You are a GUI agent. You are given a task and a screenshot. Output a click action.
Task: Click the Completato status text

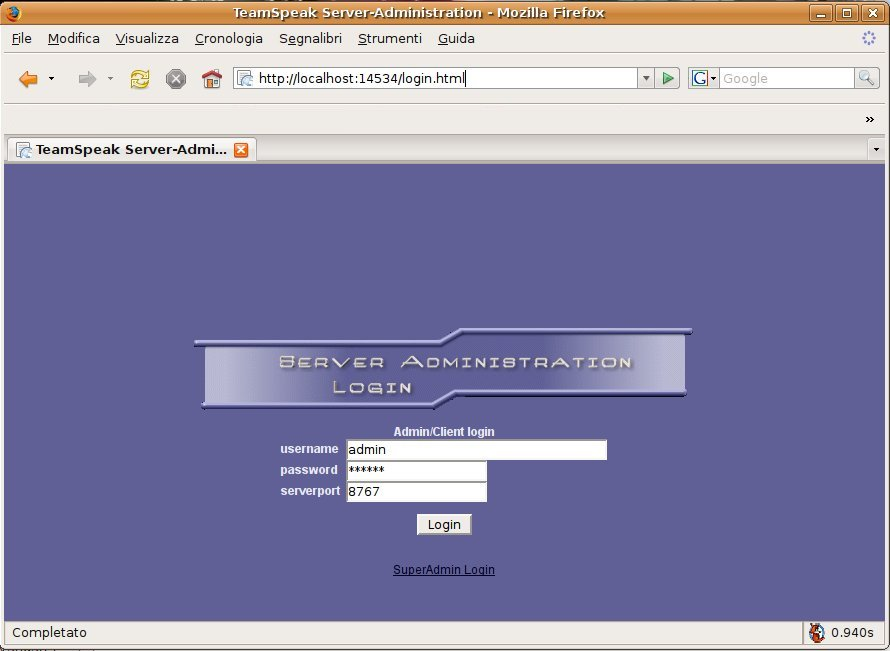click(49, 632)
